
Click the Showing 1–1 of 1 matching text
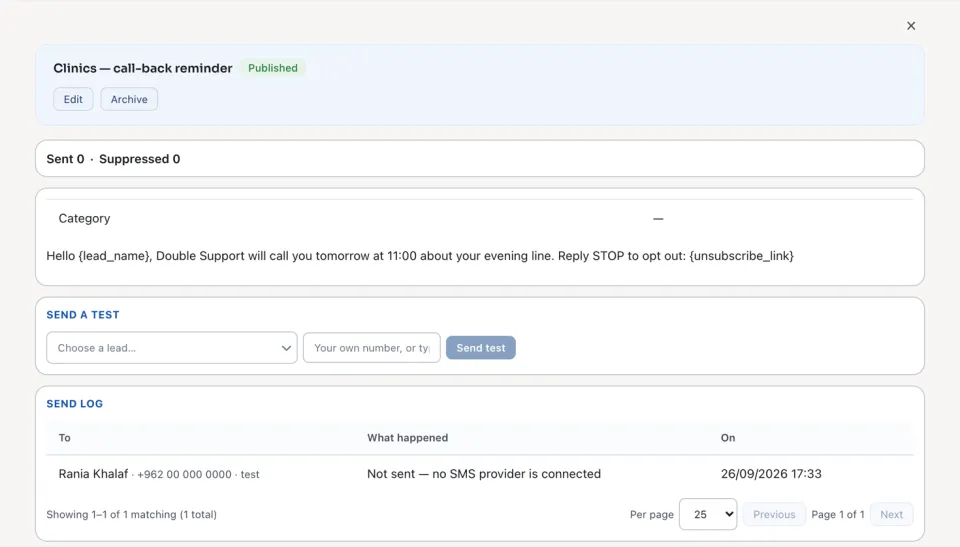point(132,515)
